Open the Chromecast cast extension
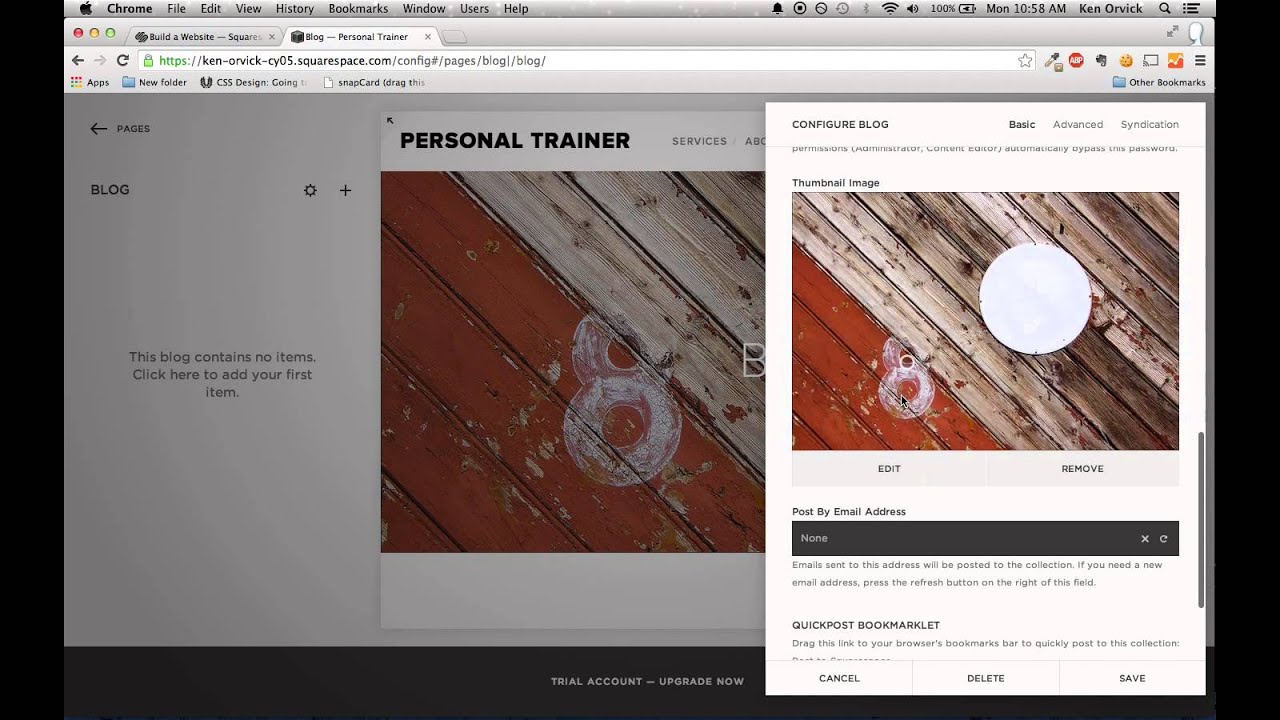This screenshot has width=1280, height=720. tap(1150, 60)
